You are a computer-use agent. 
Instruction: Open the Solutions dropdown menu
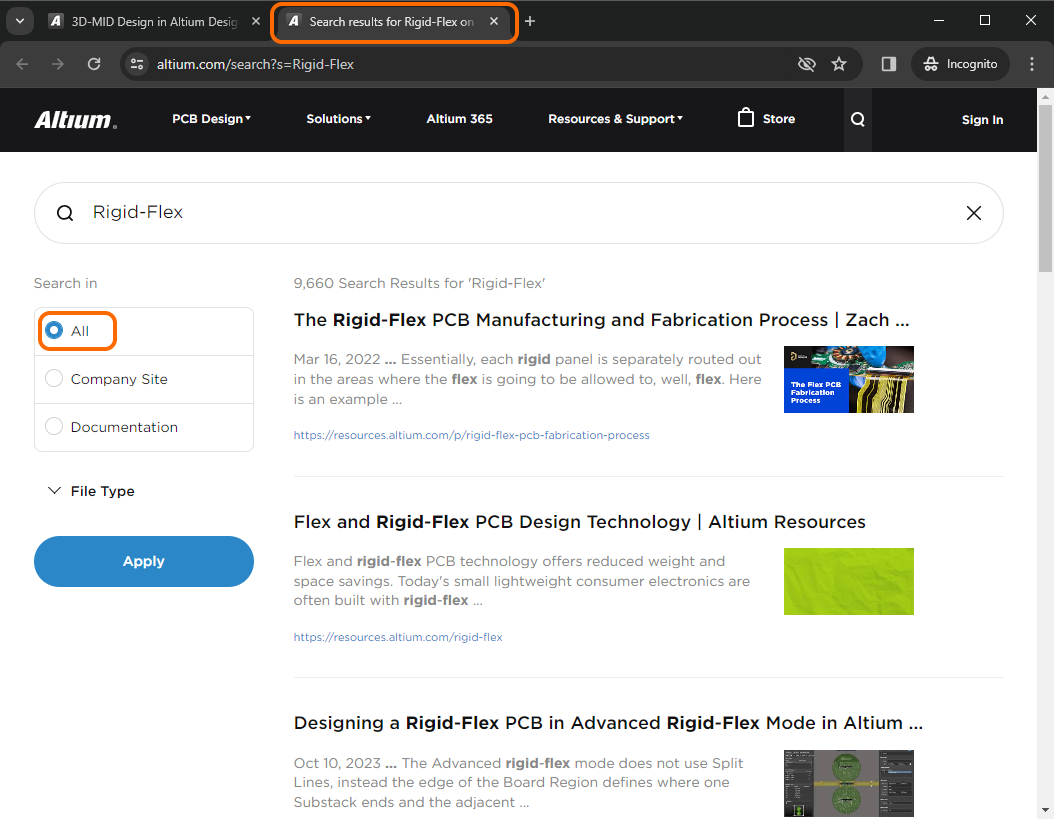[338, 119]
